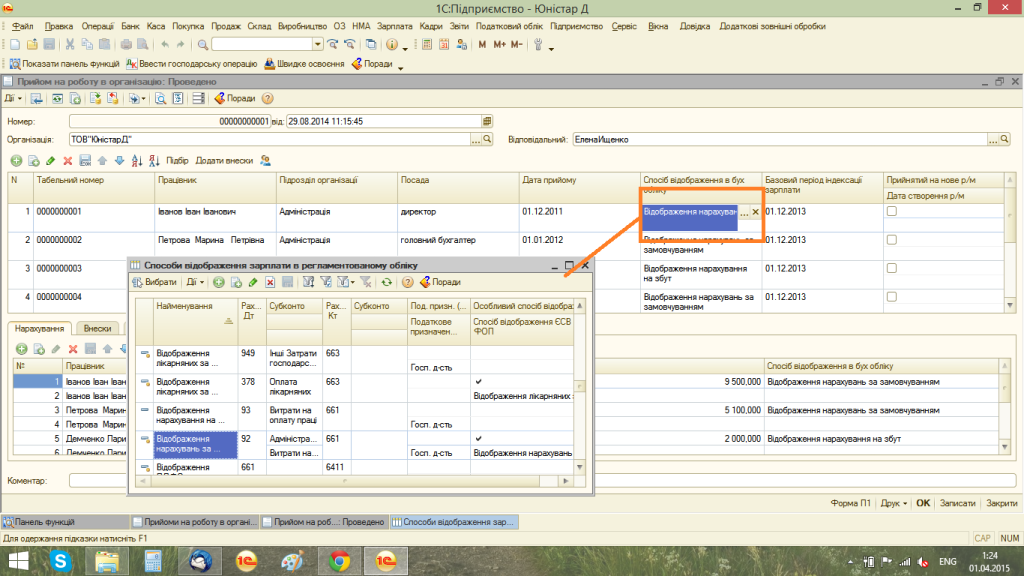Viewport: 1024px width, 576px height.
Task: Mark item for deletion in Способи відображення dialog toolbar
Action: click(x=270, y=282)
